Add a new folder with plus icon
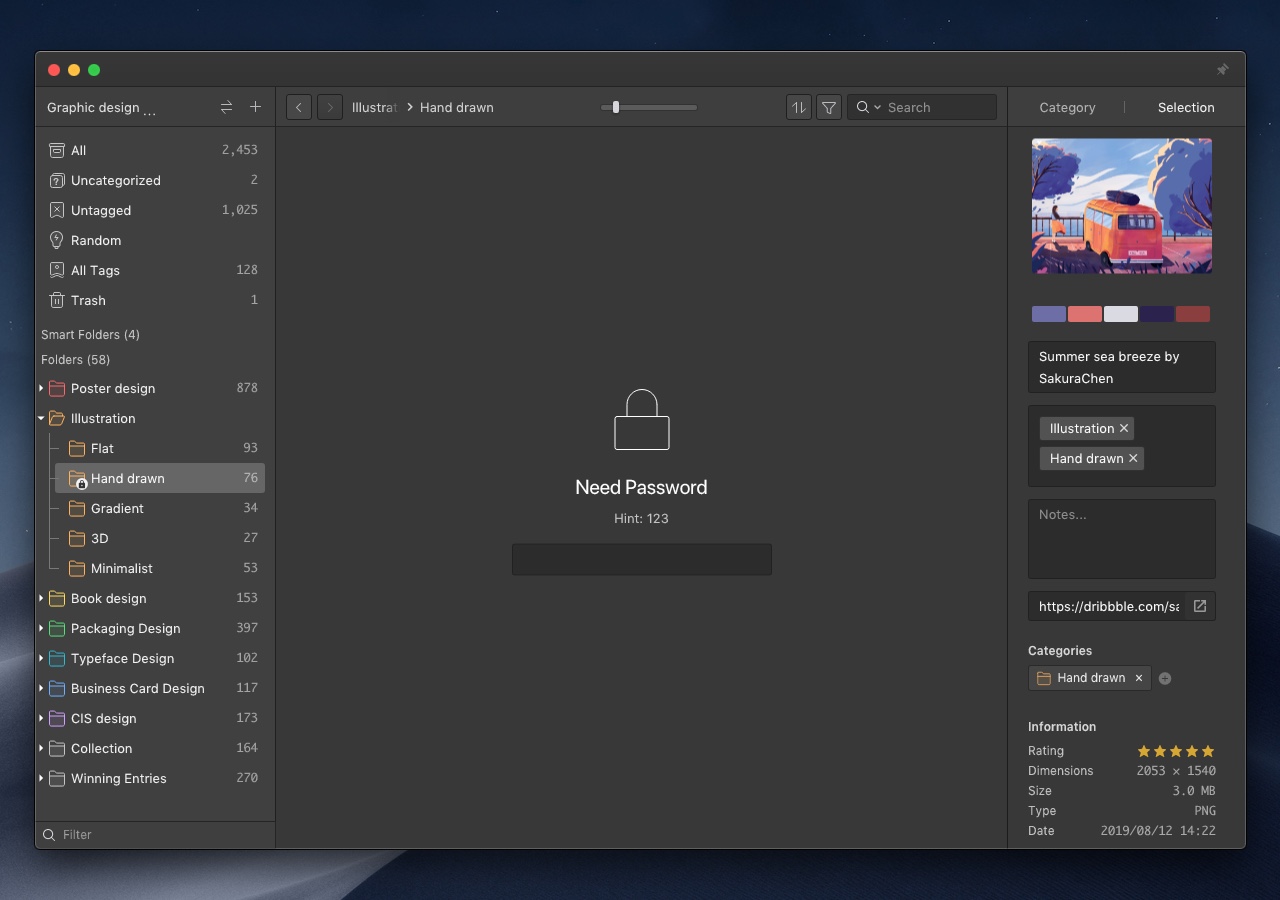 click(255, 107)
